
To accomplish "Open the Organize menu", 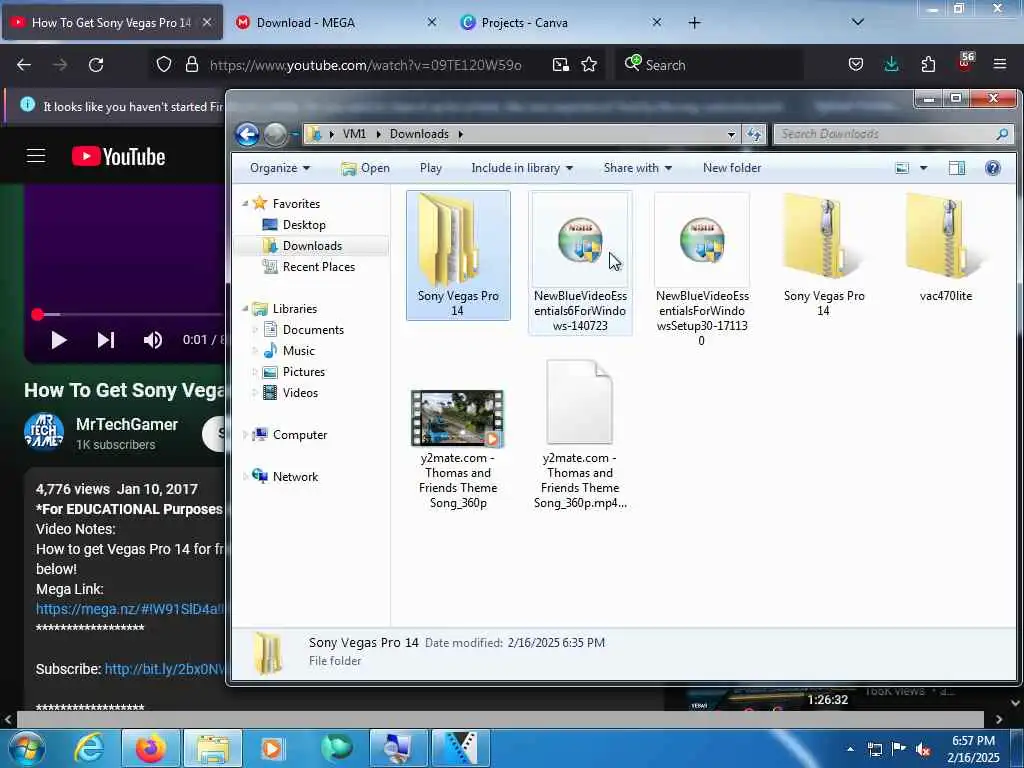I will point(280,168).
